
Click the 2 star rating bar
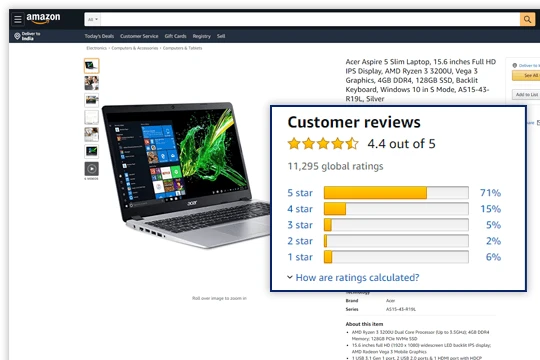point(396,241)
